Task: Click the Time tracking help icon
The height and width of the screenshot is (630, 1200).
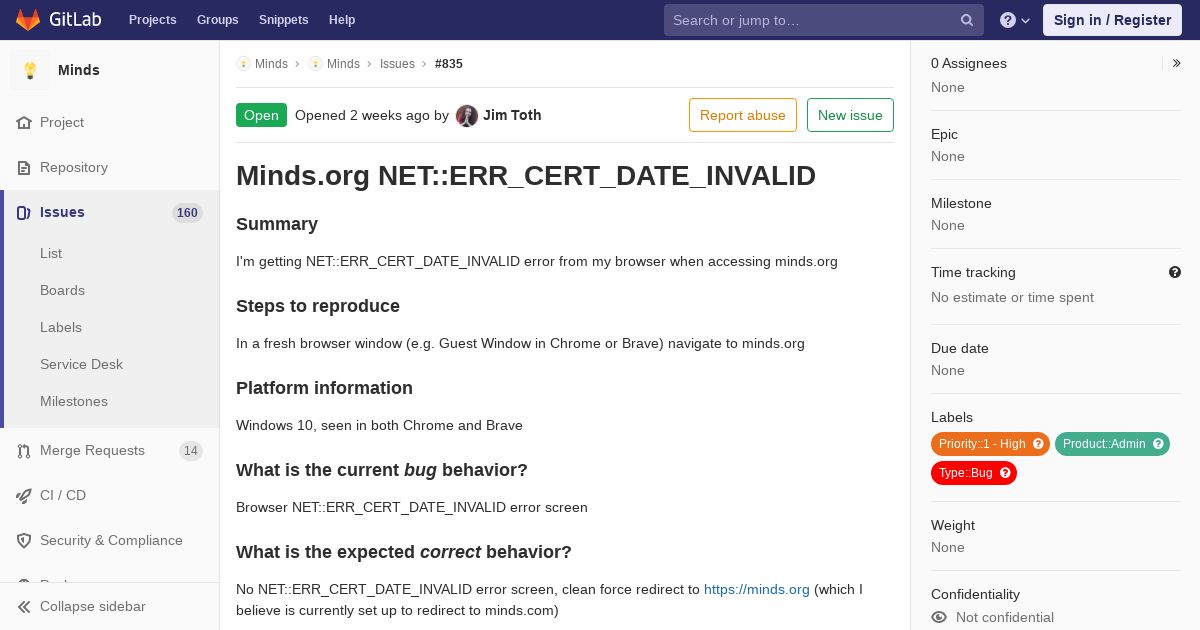Action: click(x=1175, y=272)
